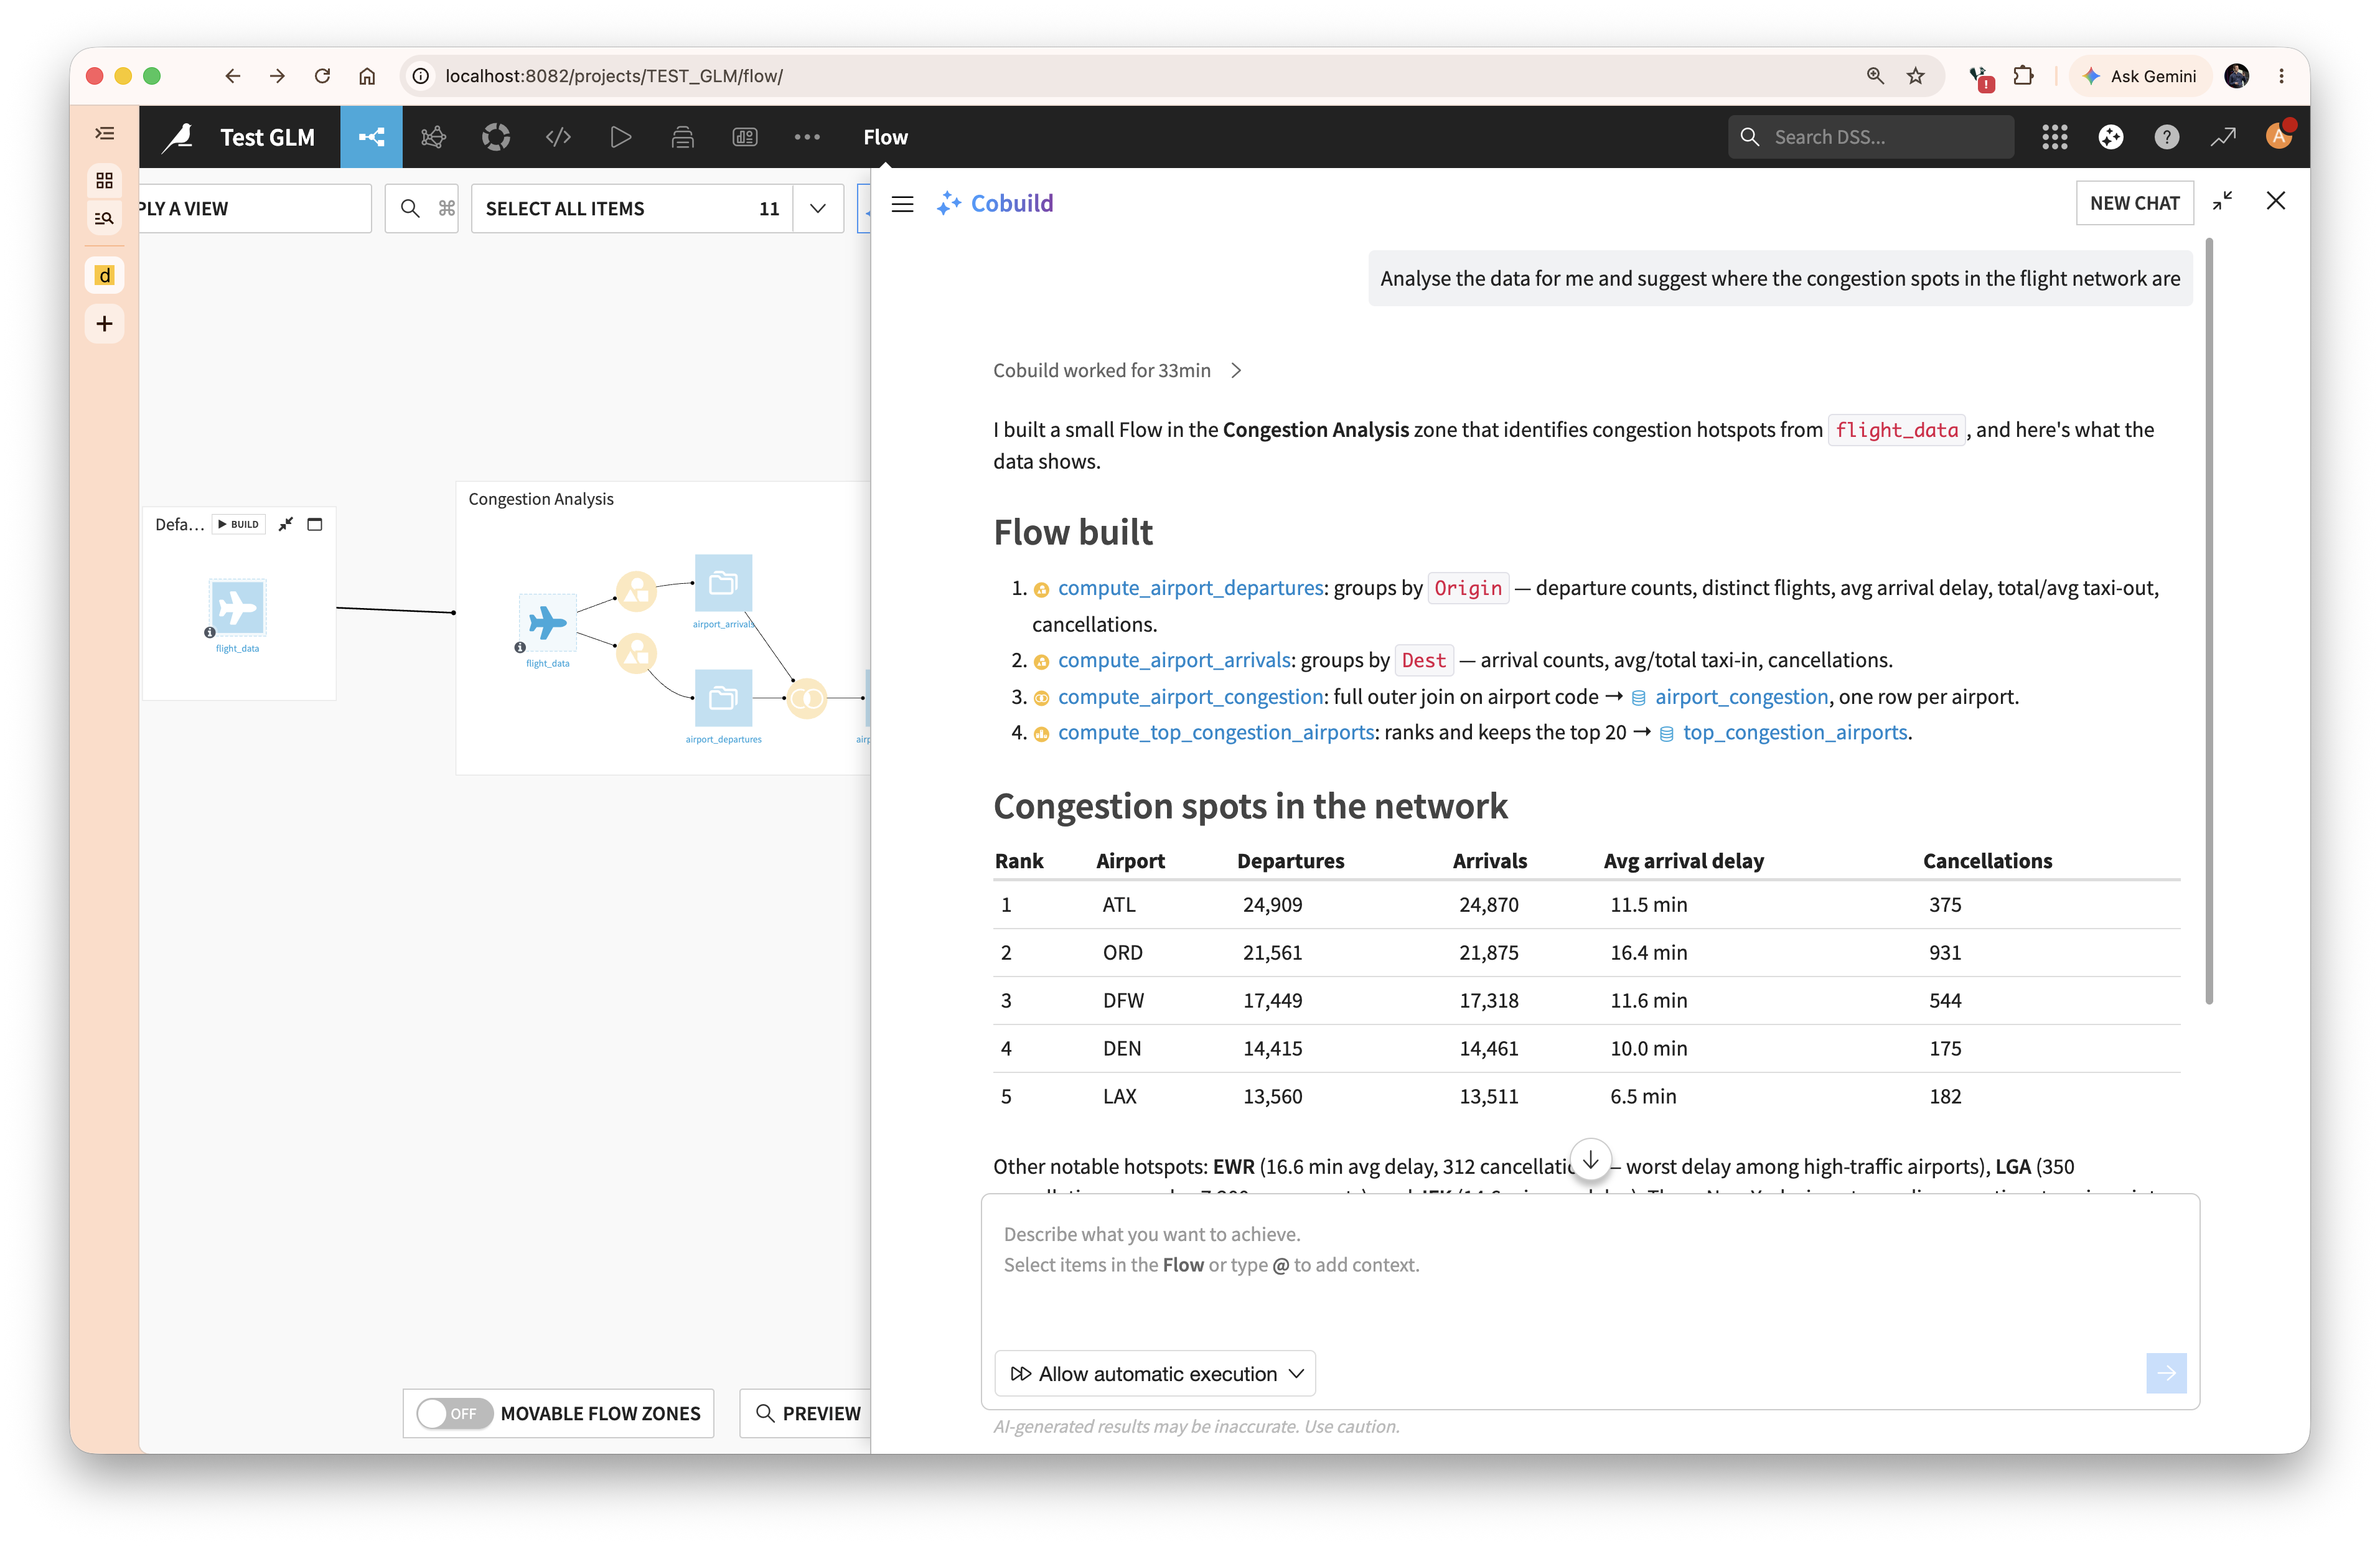Open the stacked documents icon in navbar
This screenshot has height=1546, width=2380.
click(x=683, y=137)
